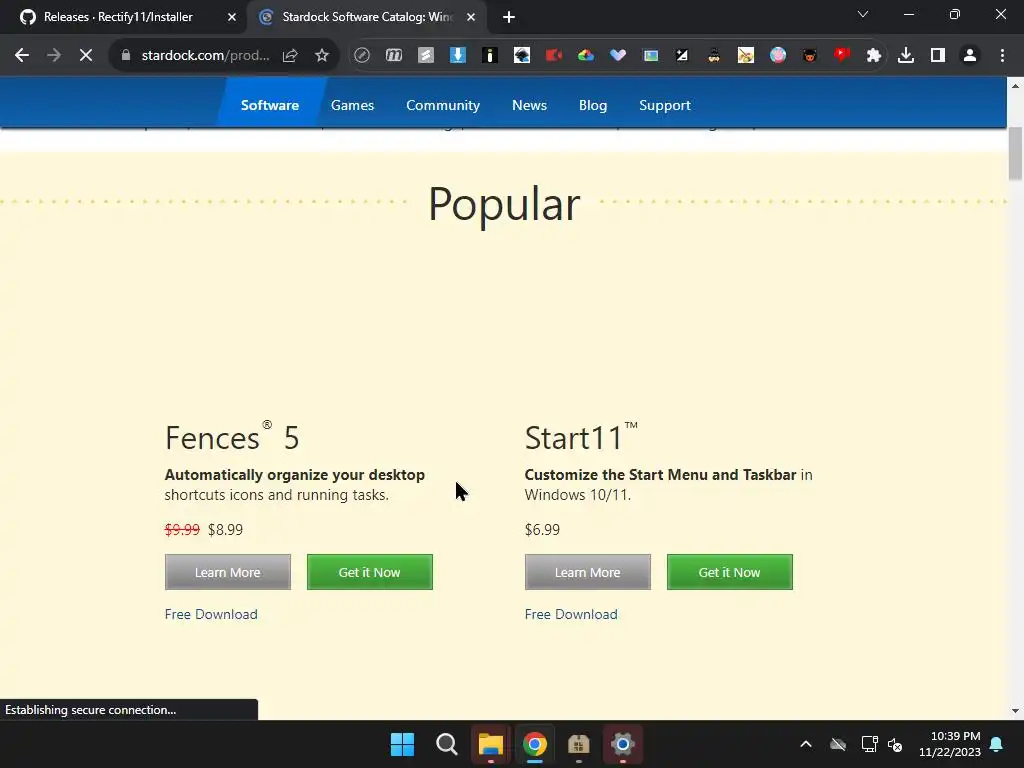Viewport: 1024px width, 768px height.
Task: Click the paint palette extension icon
Action: (746, 56)
